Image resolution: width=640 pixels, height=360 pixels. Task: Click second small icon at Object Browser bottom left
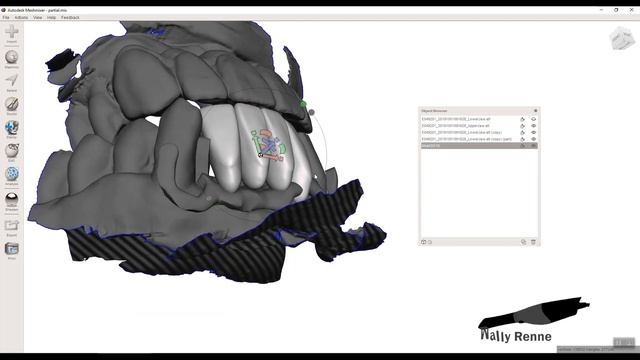430,242
